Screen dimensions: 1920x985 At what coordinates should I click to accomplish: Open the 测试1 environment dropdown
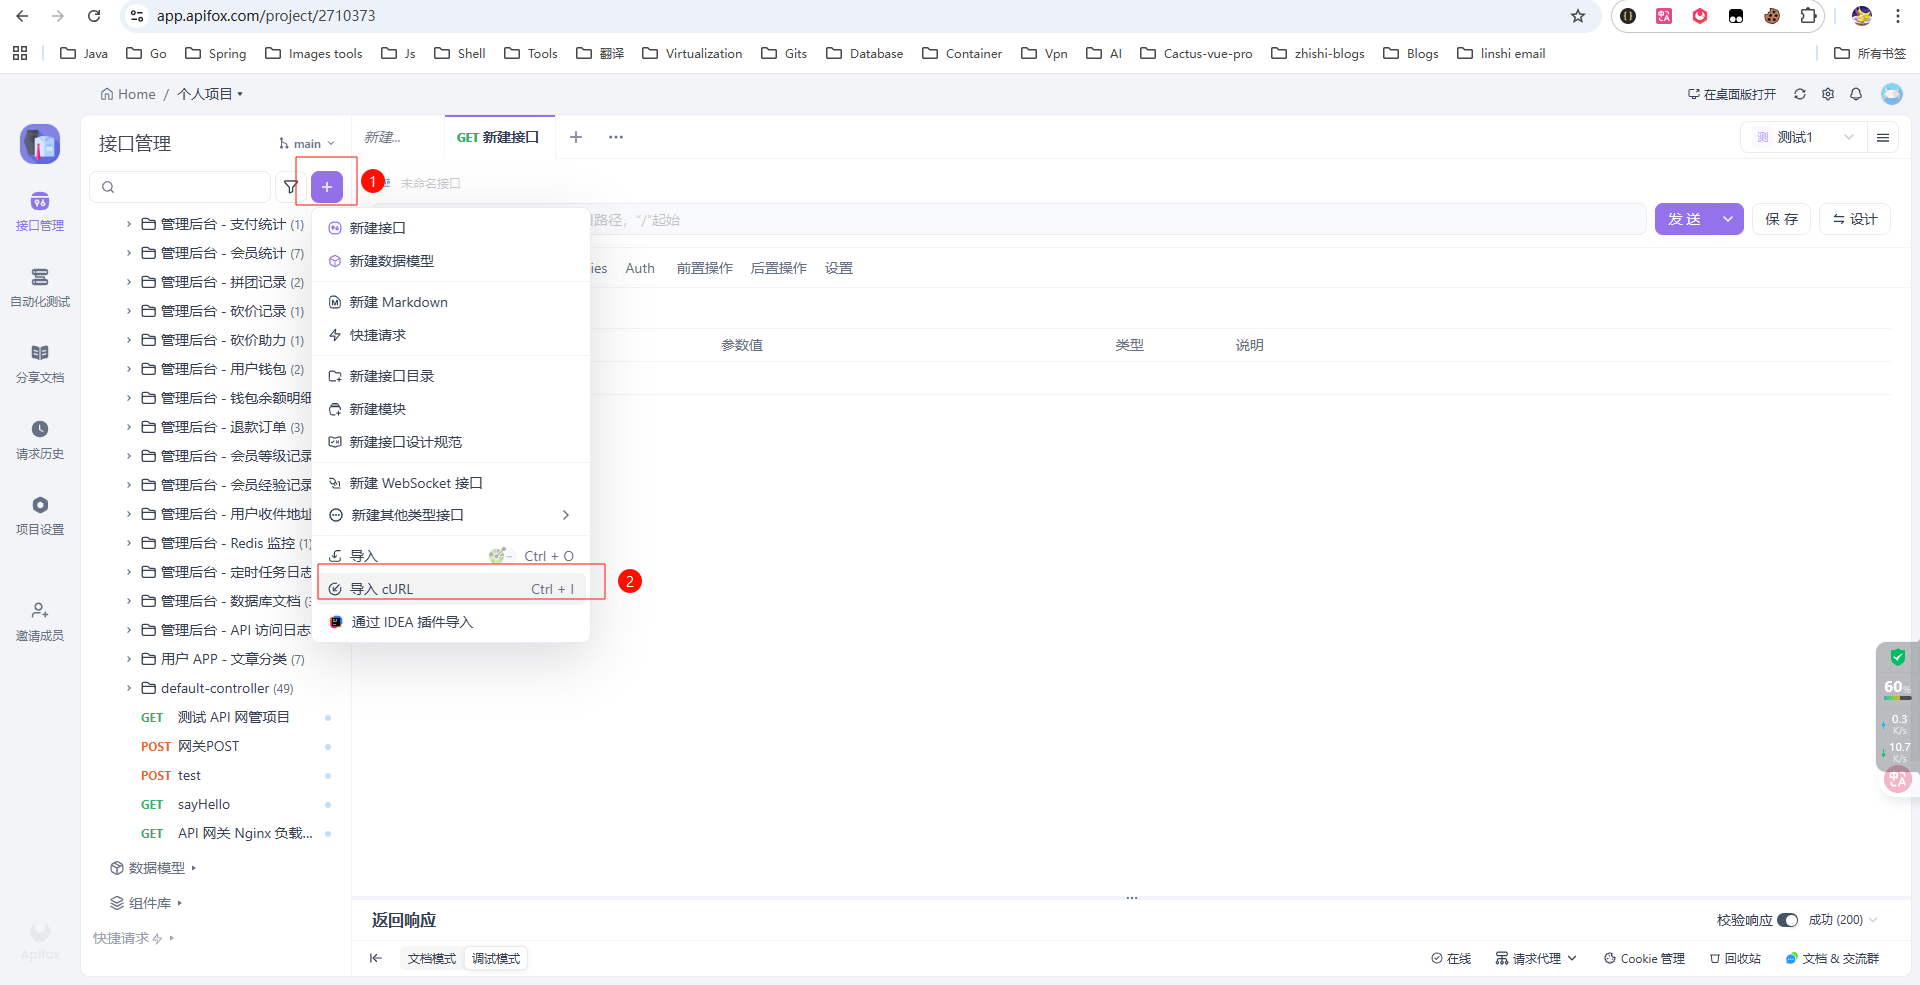[x=1805, y=138]
